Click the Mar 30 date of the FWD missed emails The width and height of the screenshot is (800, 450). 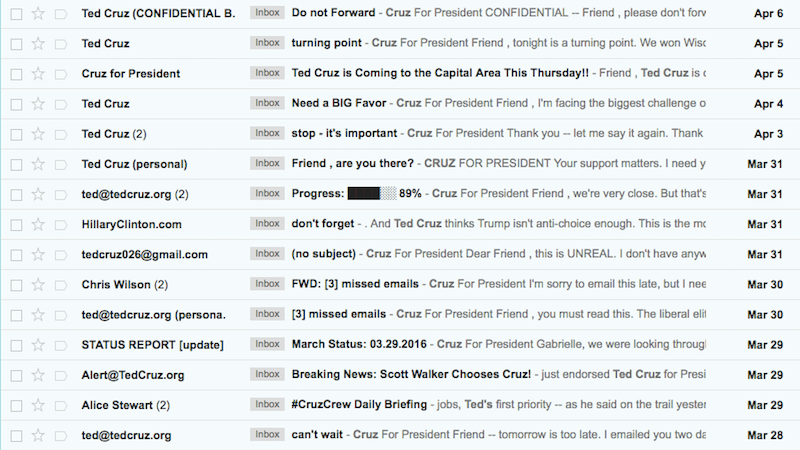coord(766,284)
